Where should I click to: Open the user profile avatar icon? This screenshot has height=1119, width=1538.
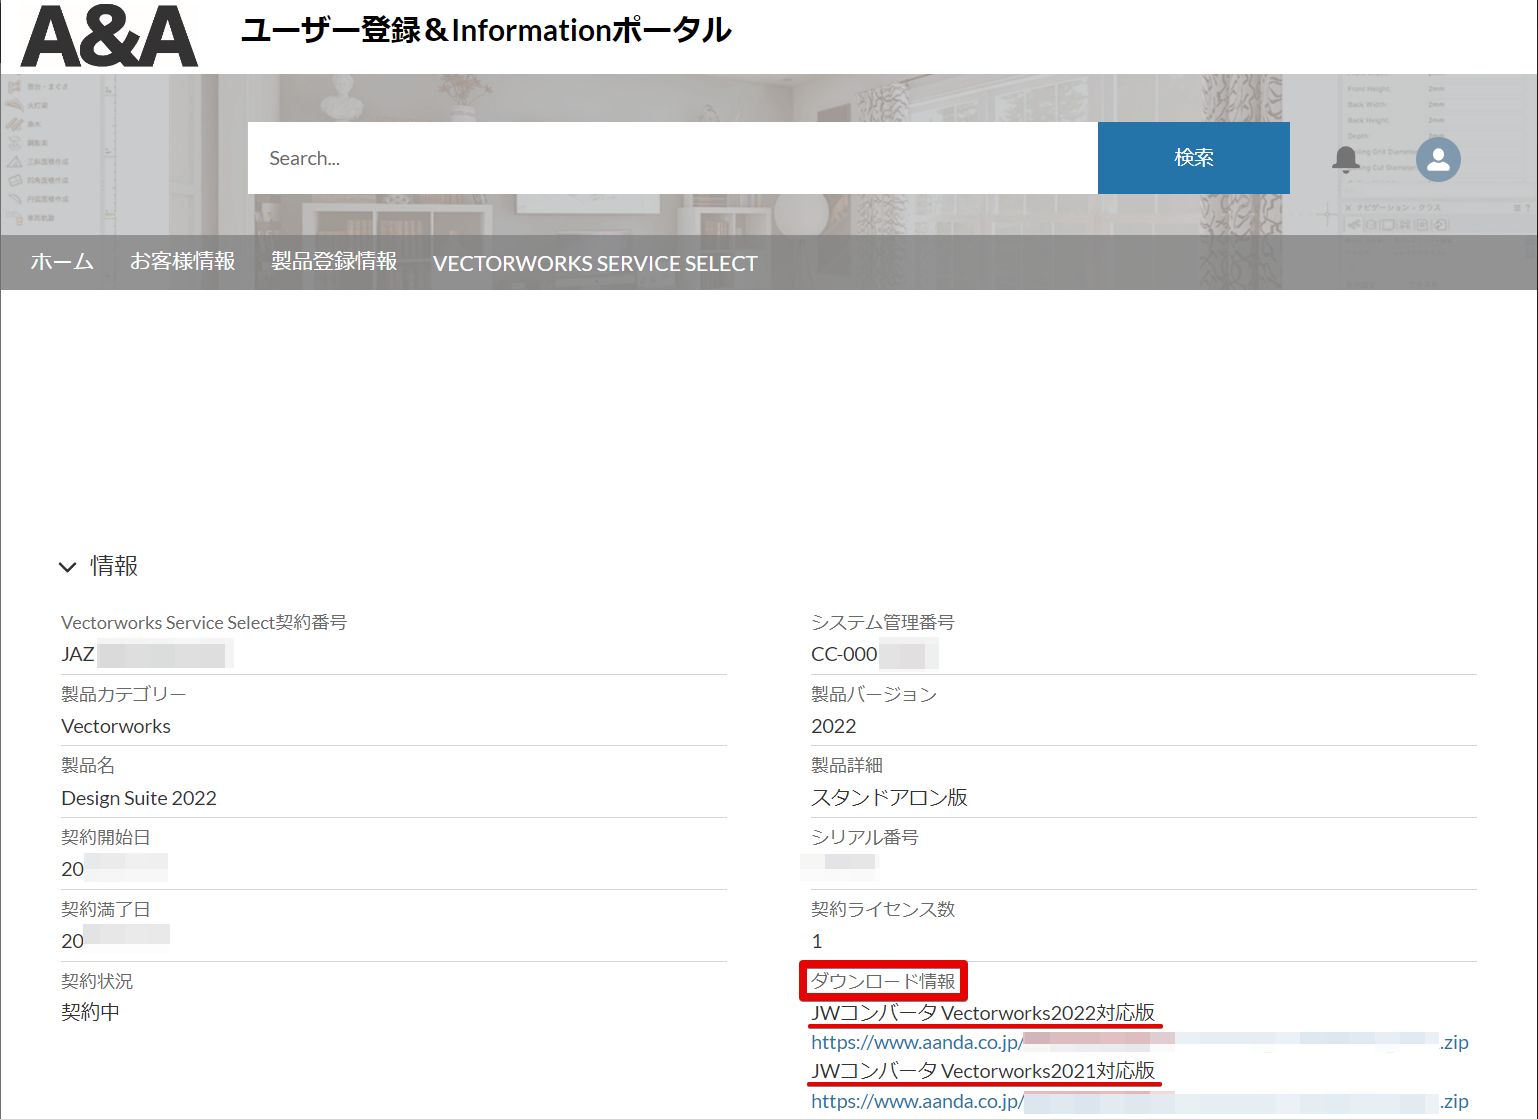(x=1438, y=159)
